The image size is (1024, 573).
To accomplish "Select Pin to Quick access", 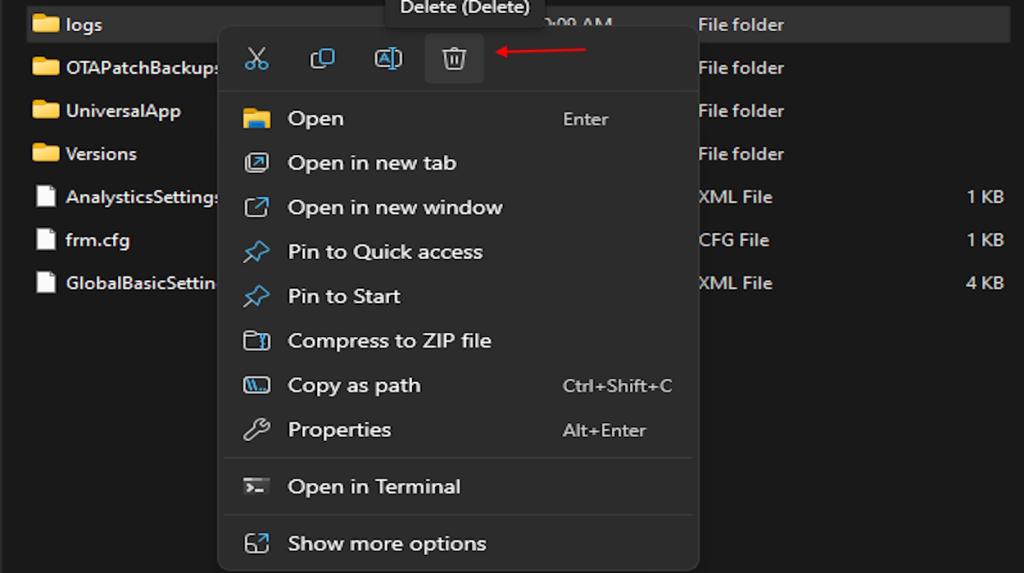I will pyautogui.click(x=384, y=252).
